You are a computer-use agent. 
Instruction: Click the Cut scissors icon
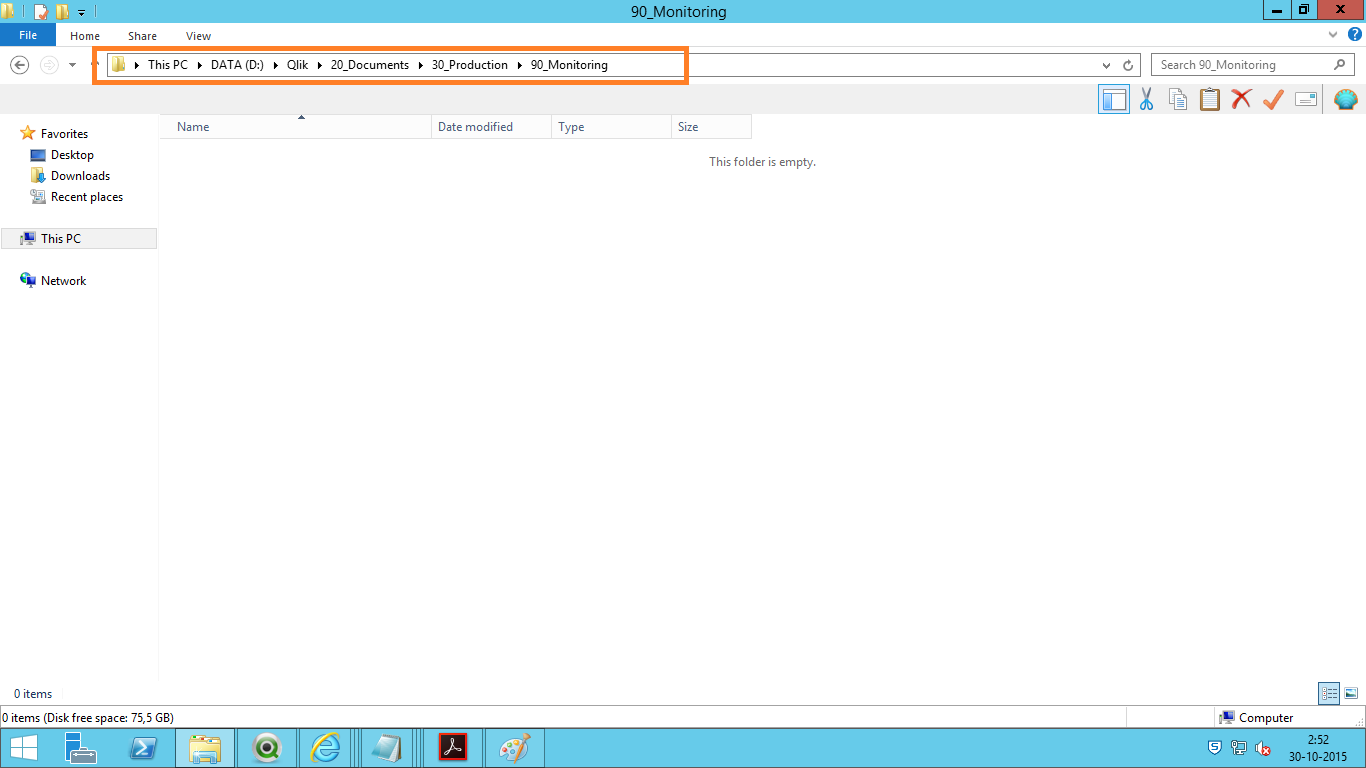click(x=1146, y=99)
